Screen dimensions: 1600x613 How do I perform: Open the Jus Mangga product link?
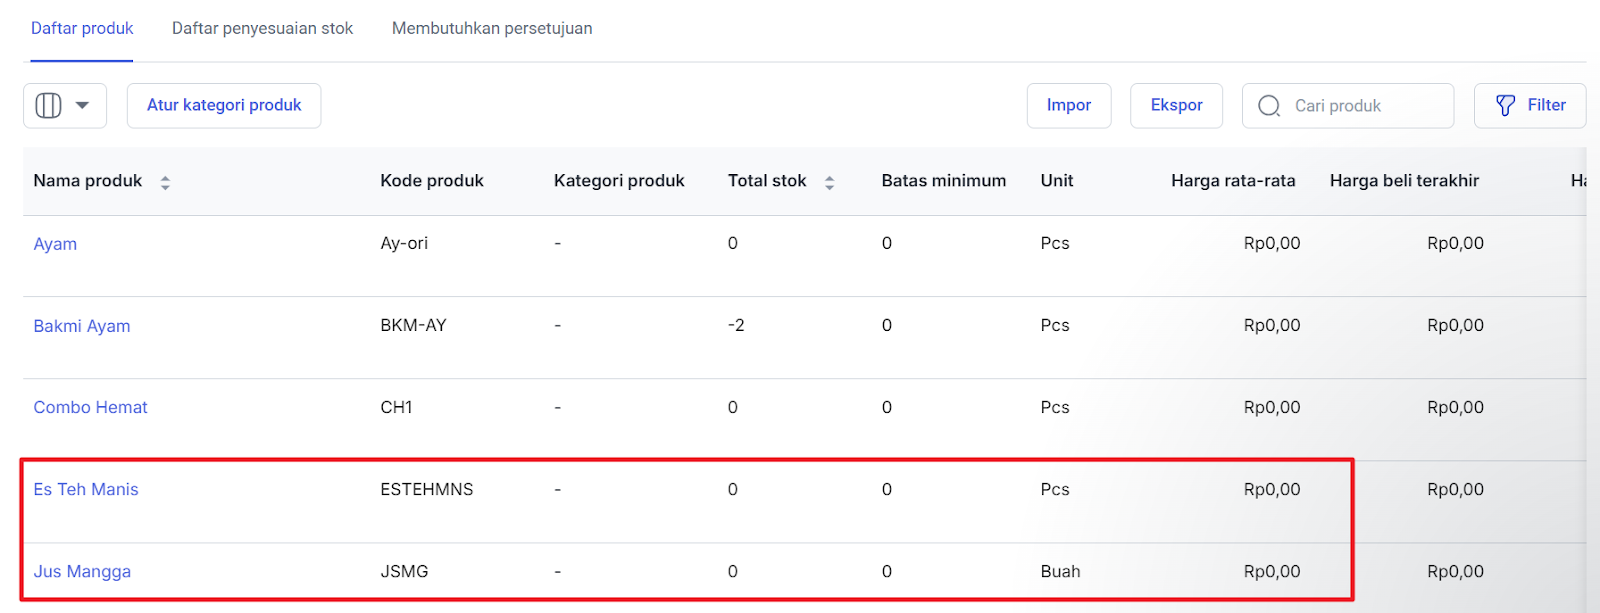pos(82,572)
